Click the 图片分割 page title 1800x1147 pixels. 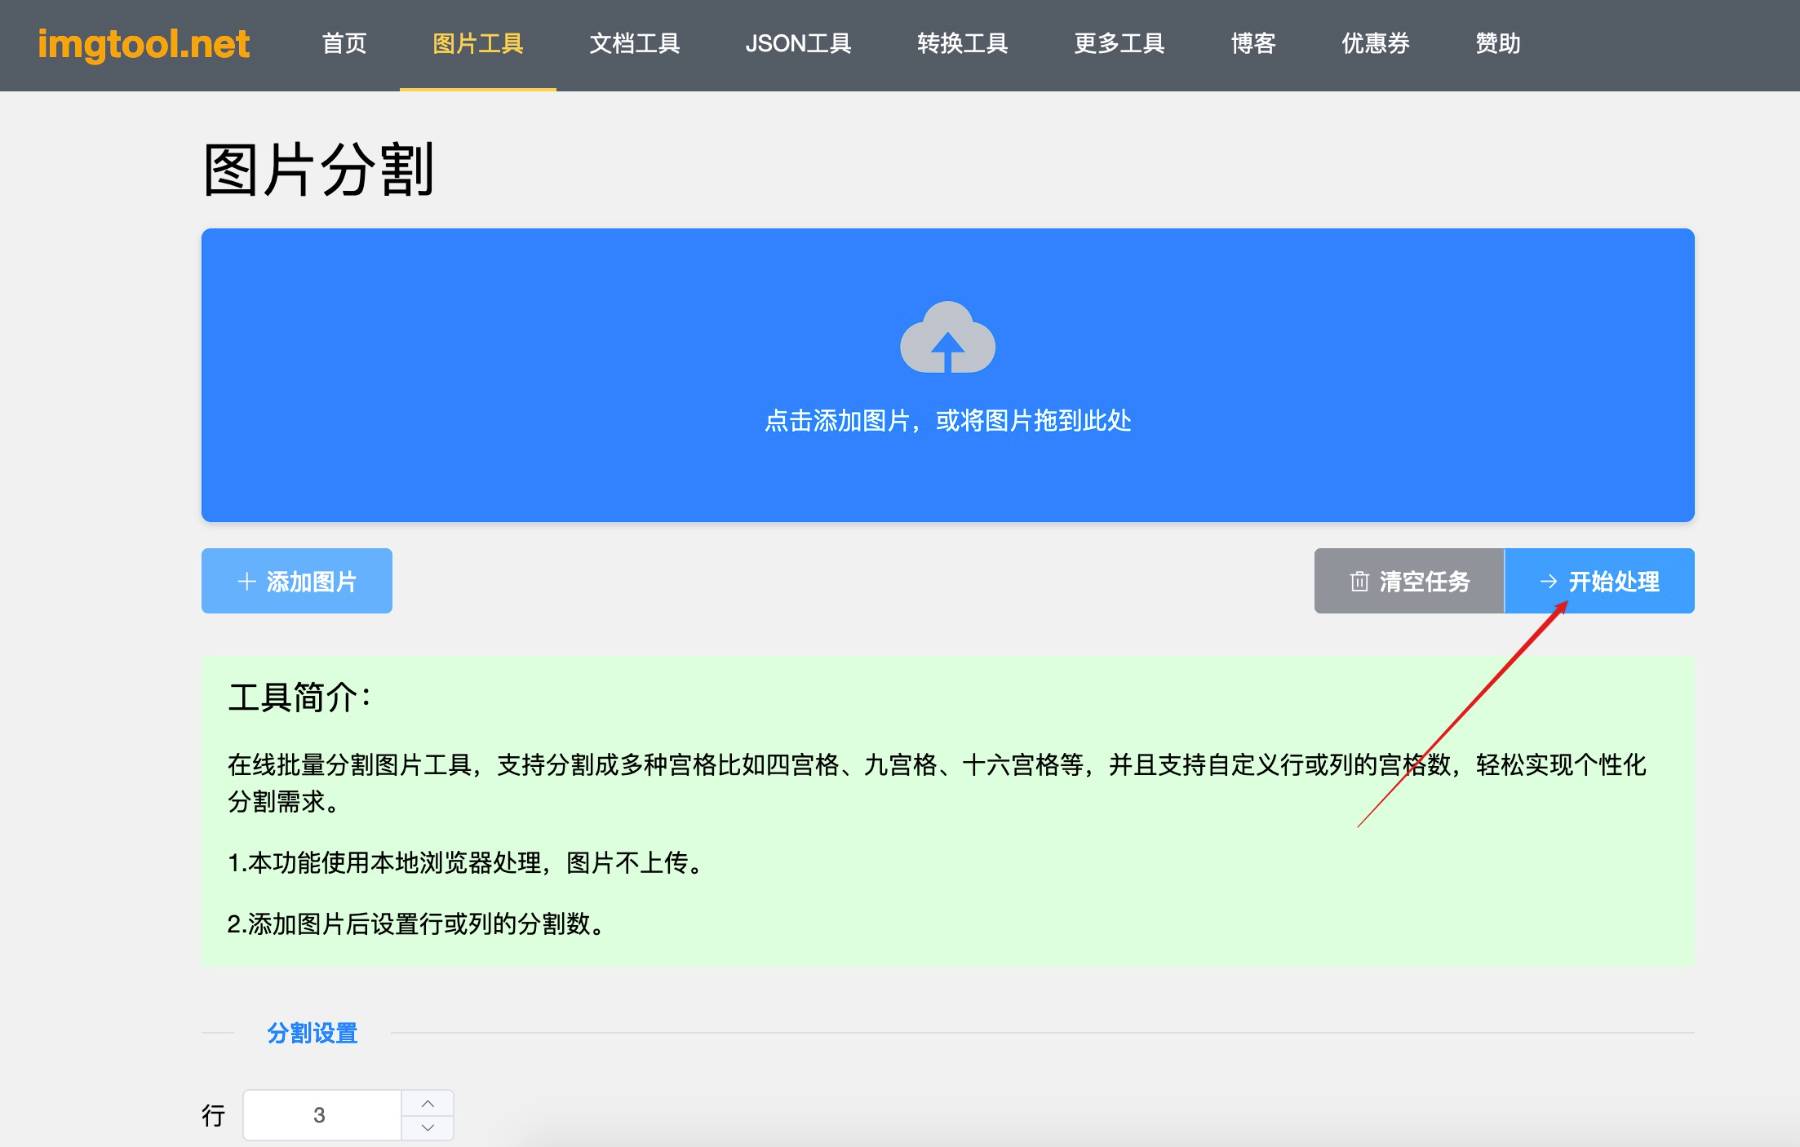coord(319,169)
